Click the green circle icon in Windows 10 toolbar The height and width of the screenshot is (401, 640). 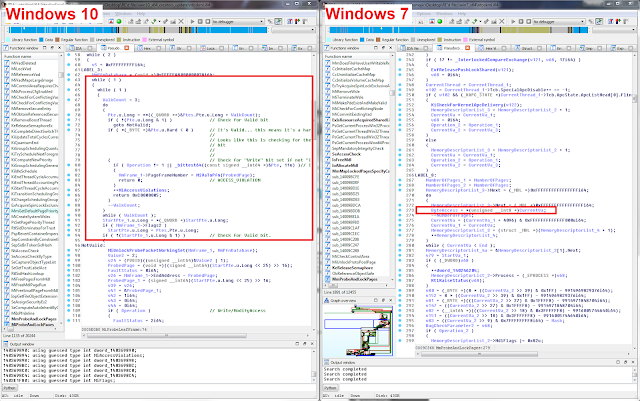[119, 21]
